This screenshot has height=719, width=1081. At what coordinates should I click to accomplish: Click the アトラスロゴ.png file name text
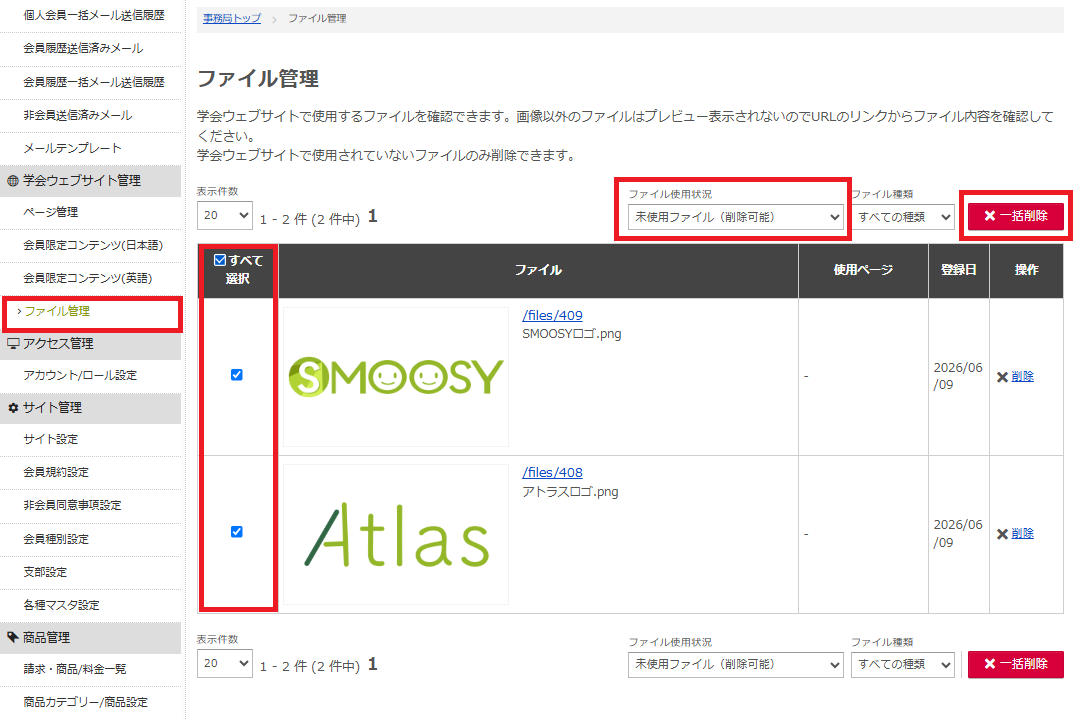(x=570, y=492)
